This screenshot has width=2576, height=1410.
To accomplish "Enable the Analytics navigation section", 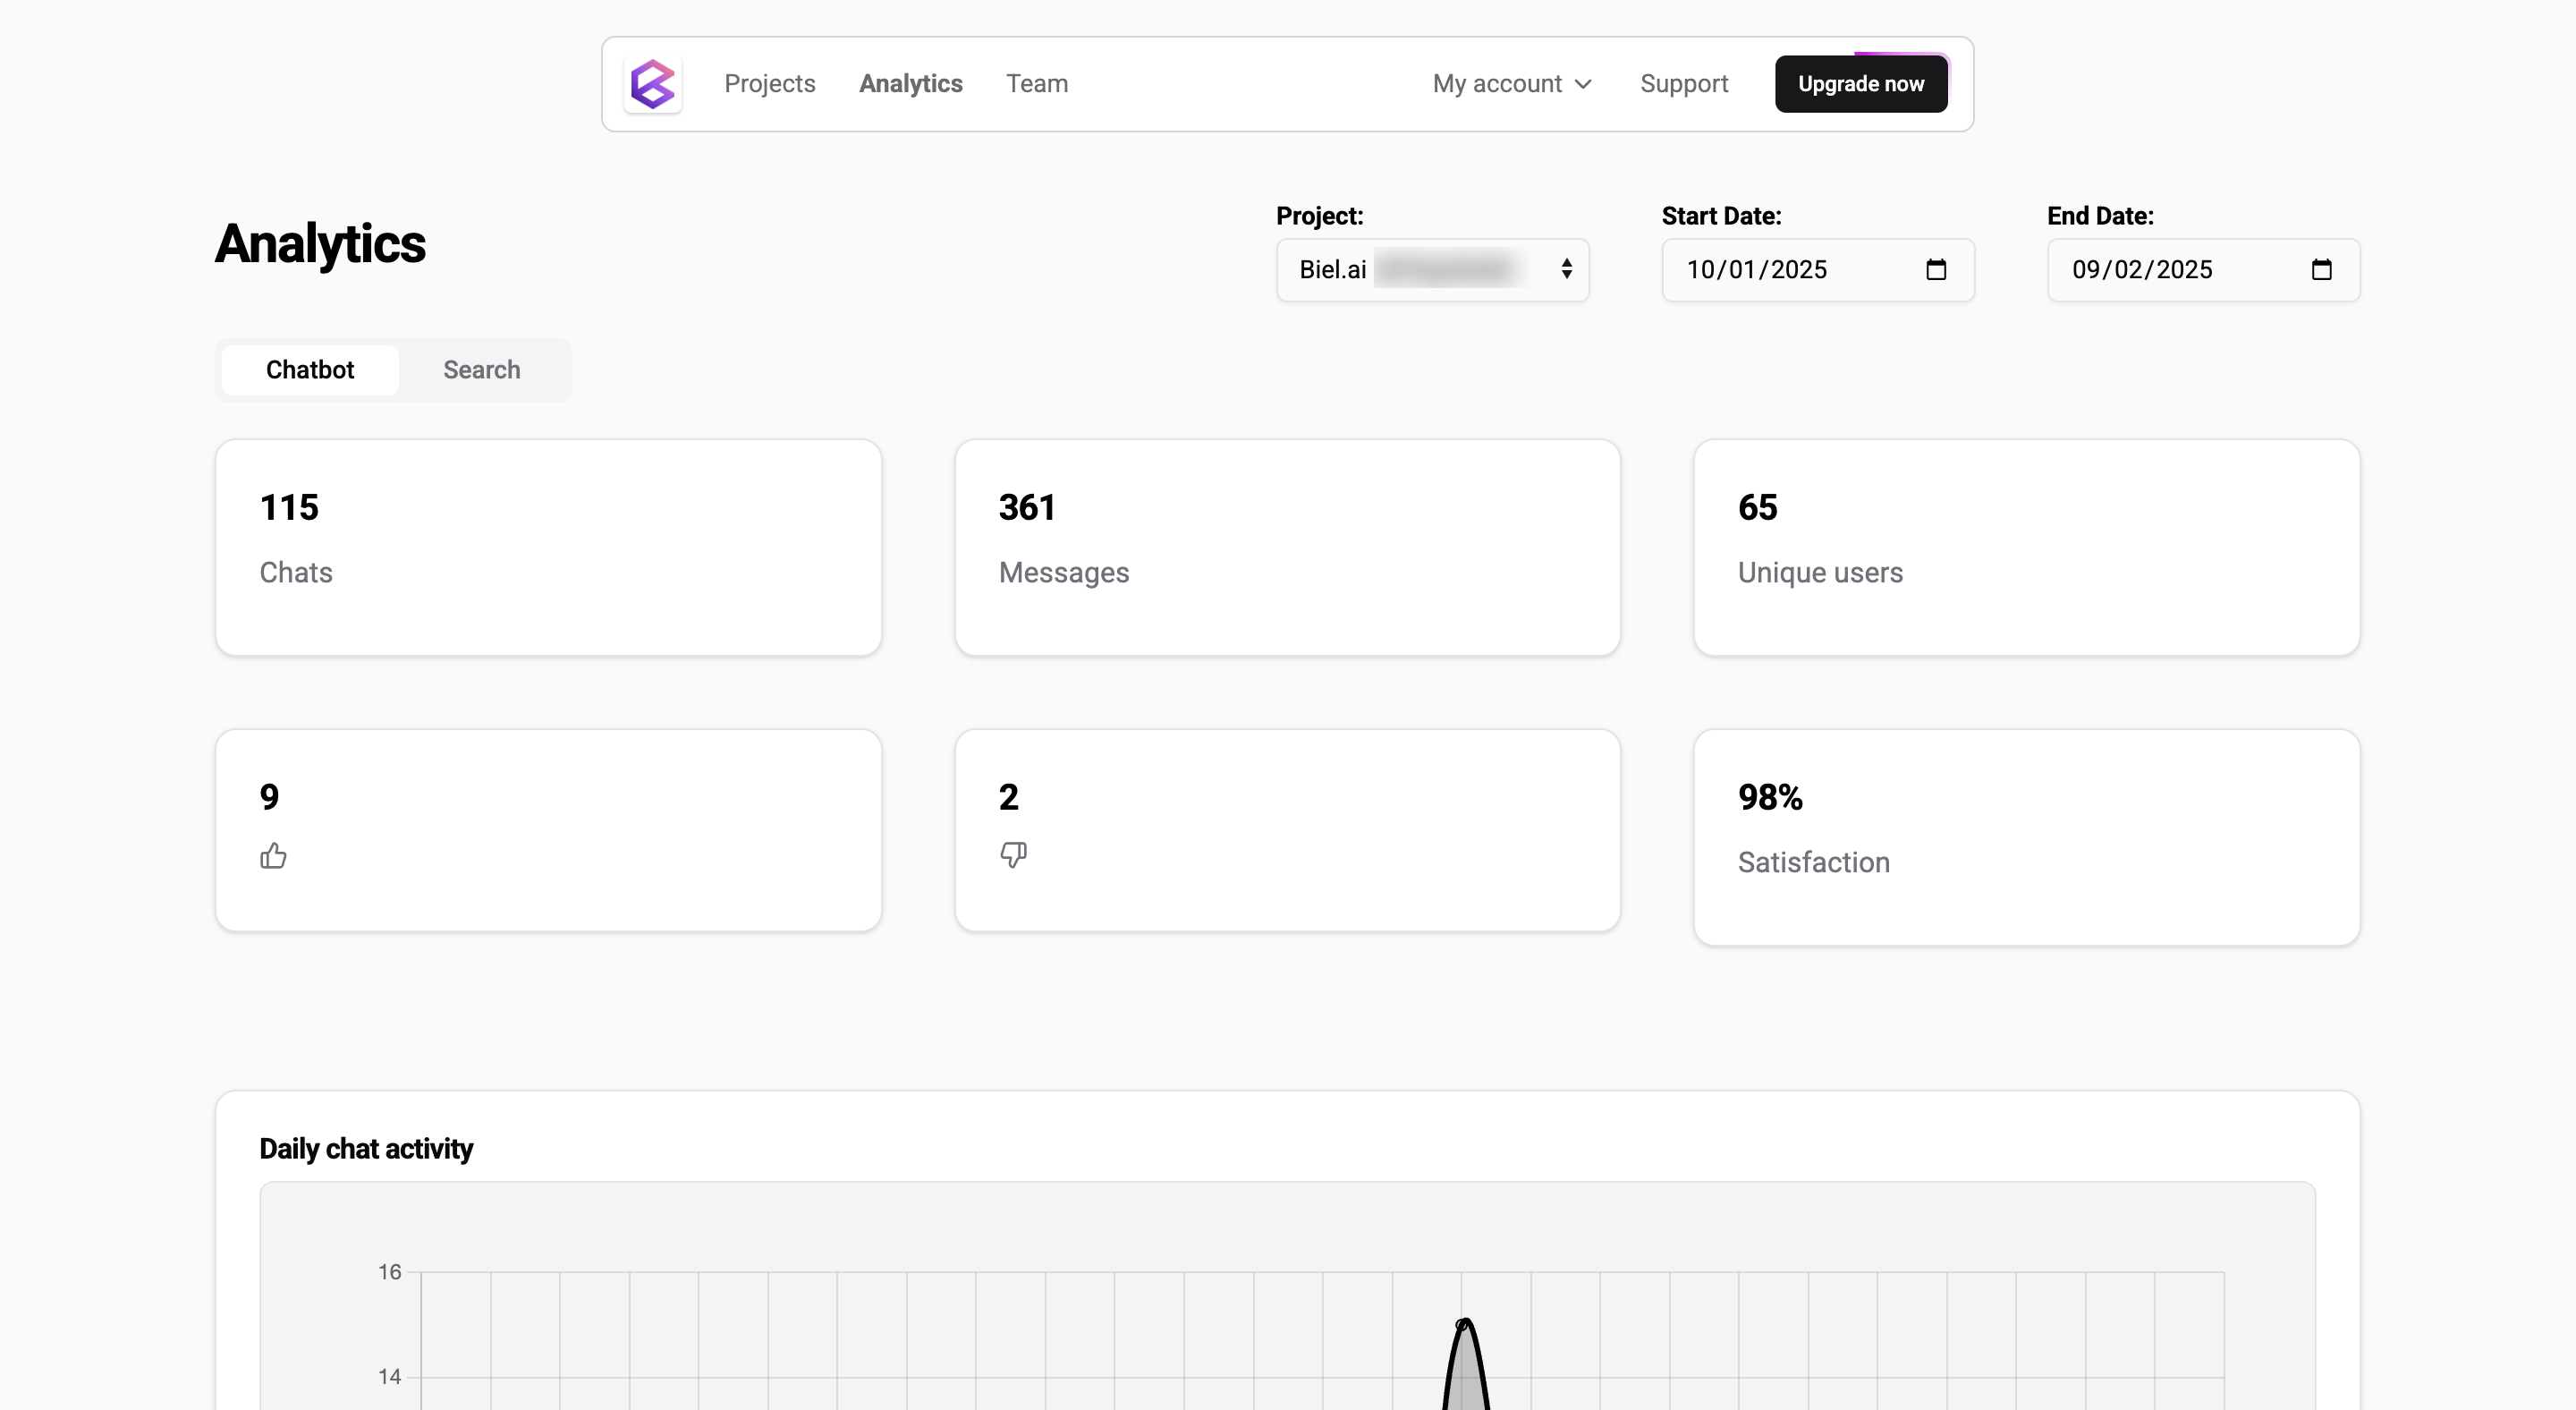I will pos(910,83).
